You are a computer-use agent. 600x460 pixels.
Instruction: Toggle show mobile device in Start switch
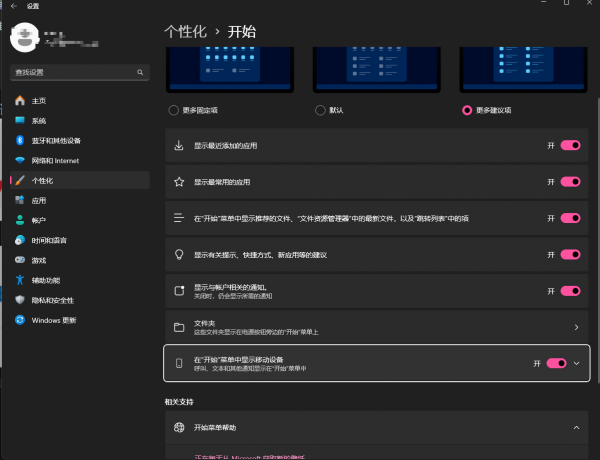click(x=556, y=363)
